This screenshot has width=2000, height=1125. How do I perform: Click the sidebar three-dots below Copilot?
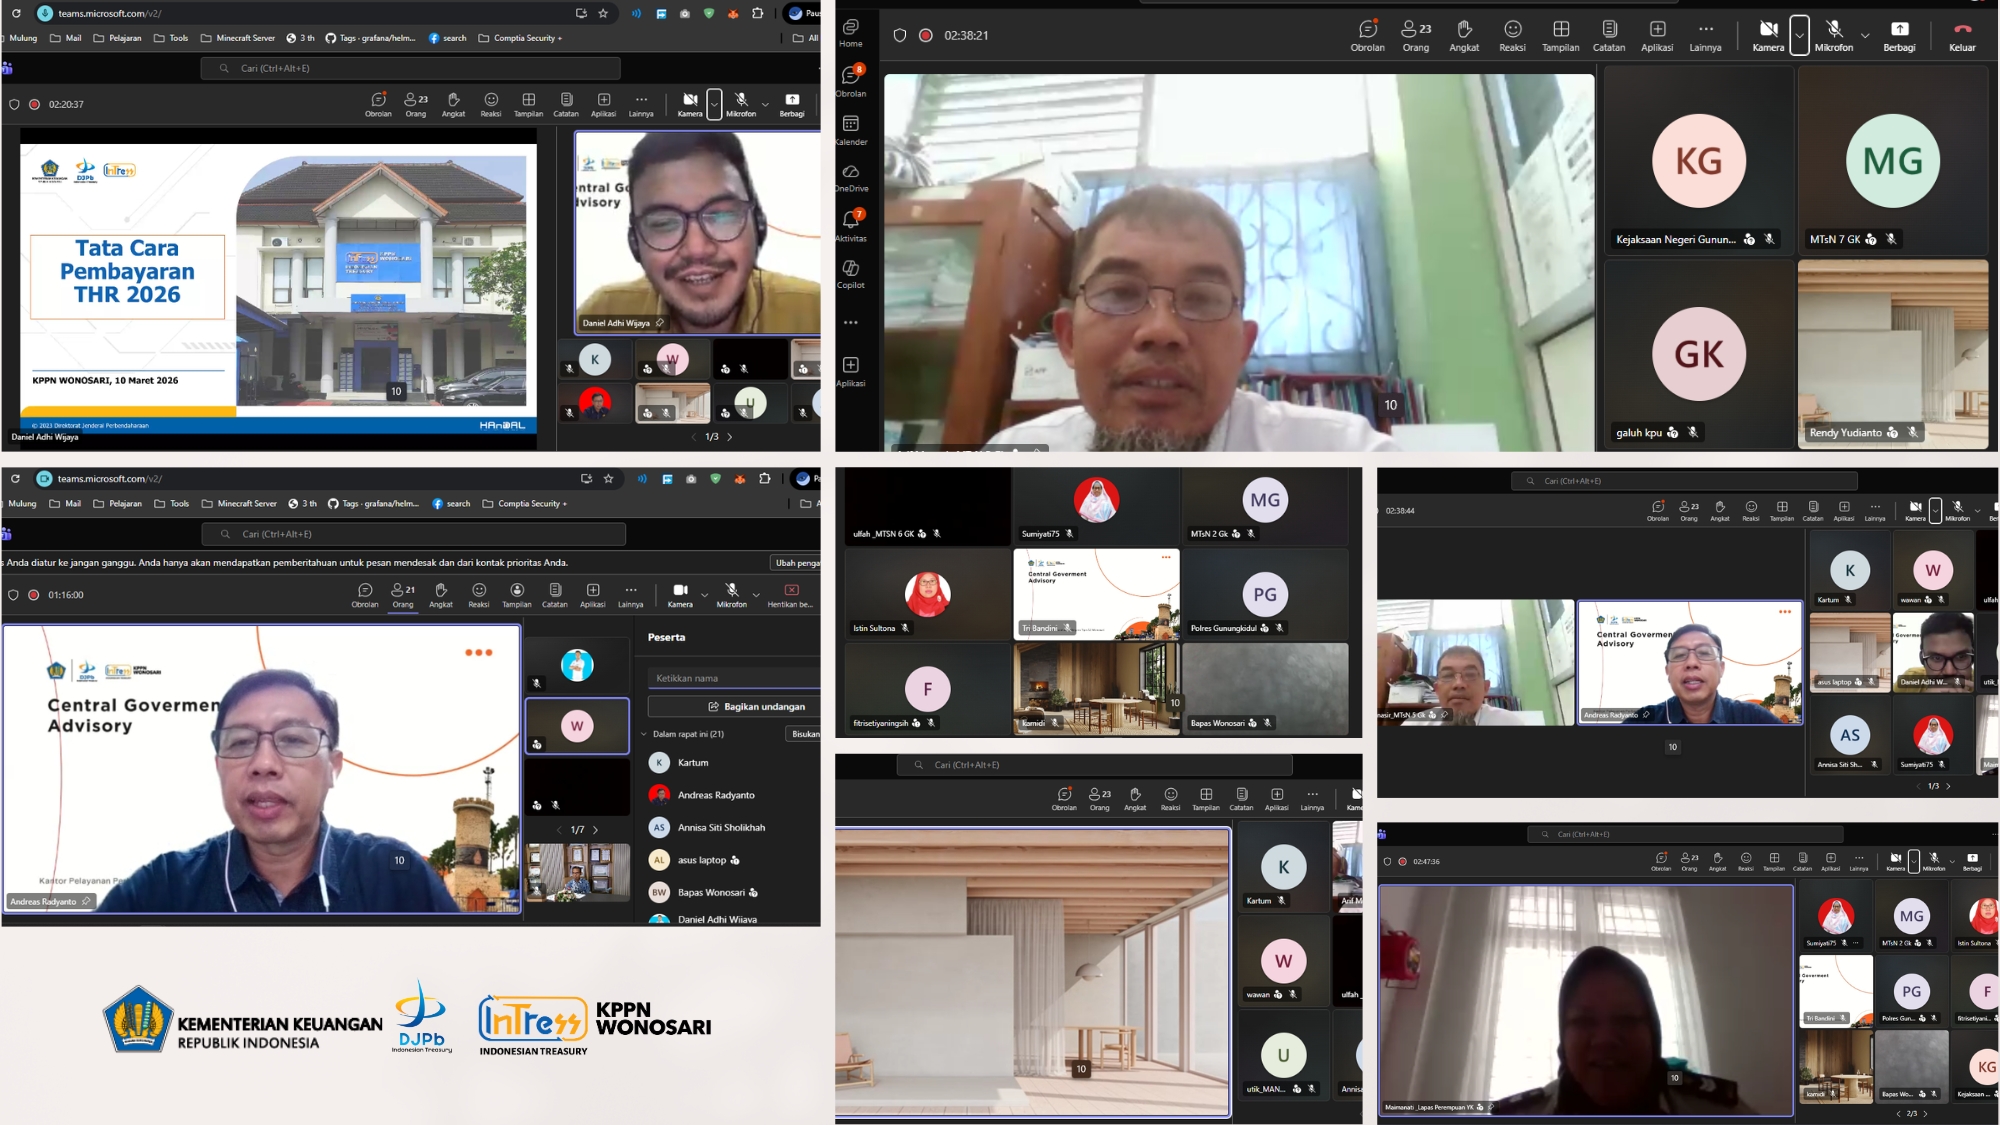pos(850,323)
